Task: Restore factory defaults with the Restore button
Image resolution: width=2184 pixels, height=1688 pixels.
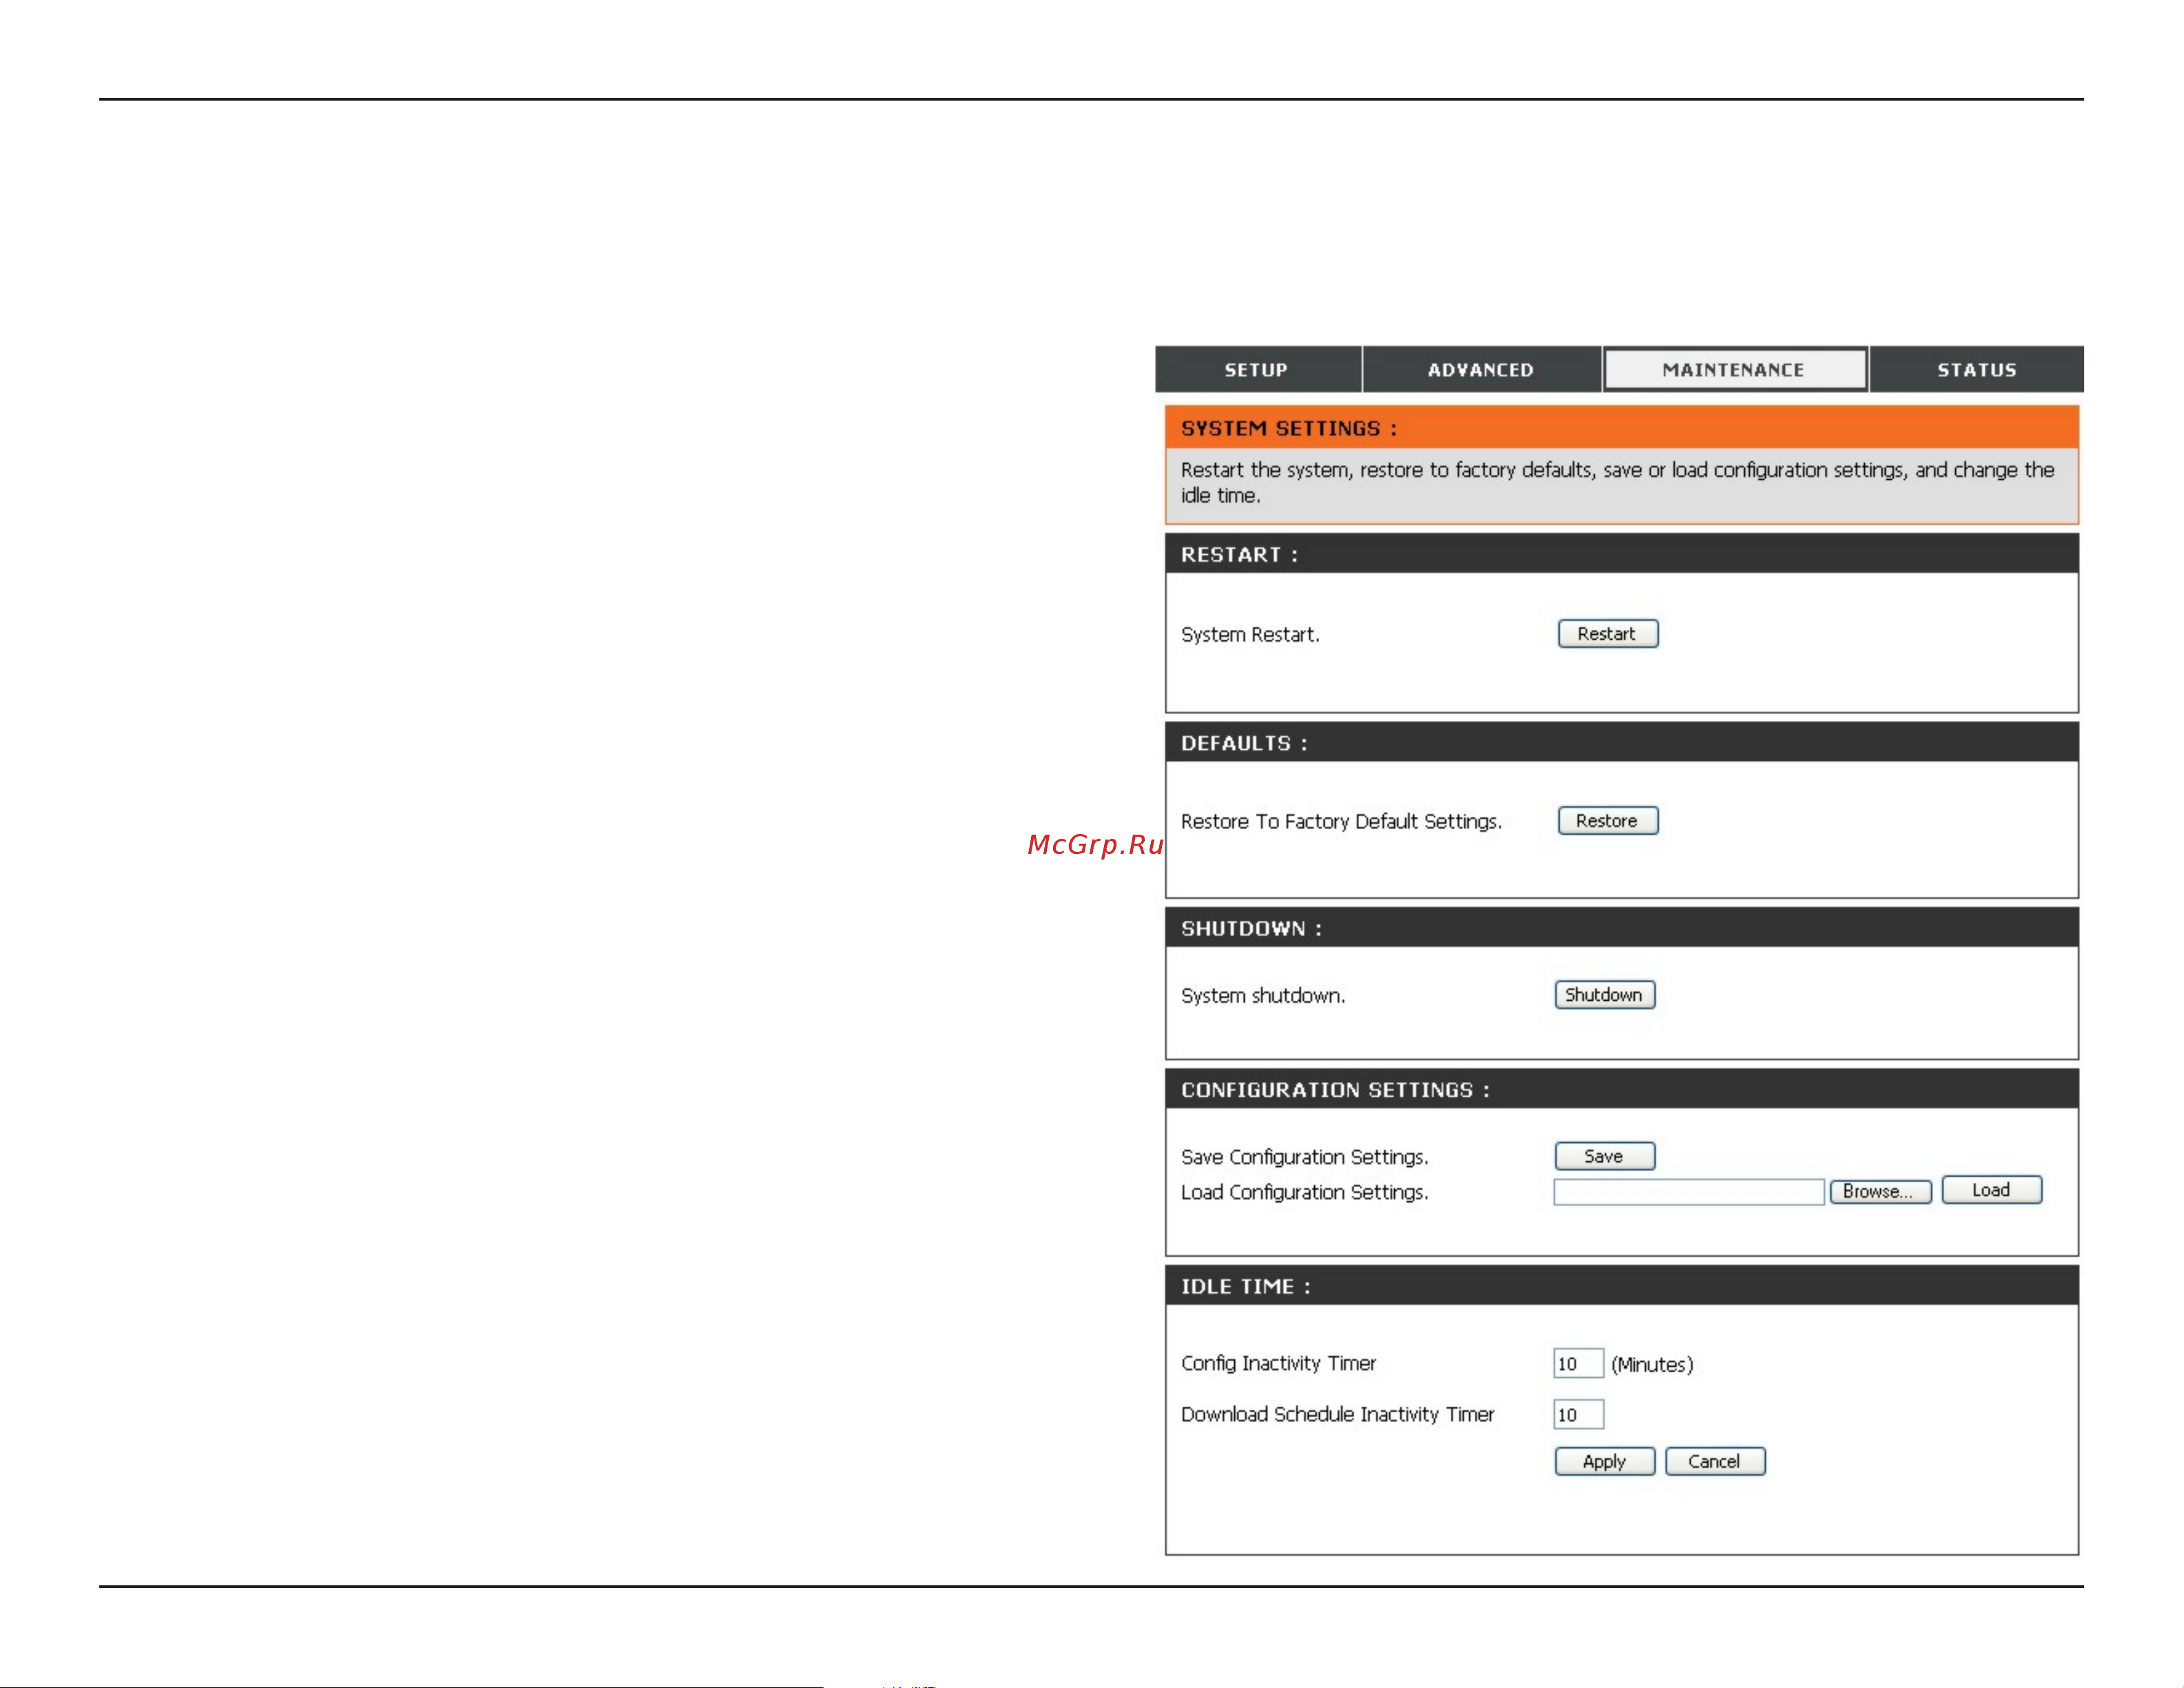Action: [x=1607, y=820]
